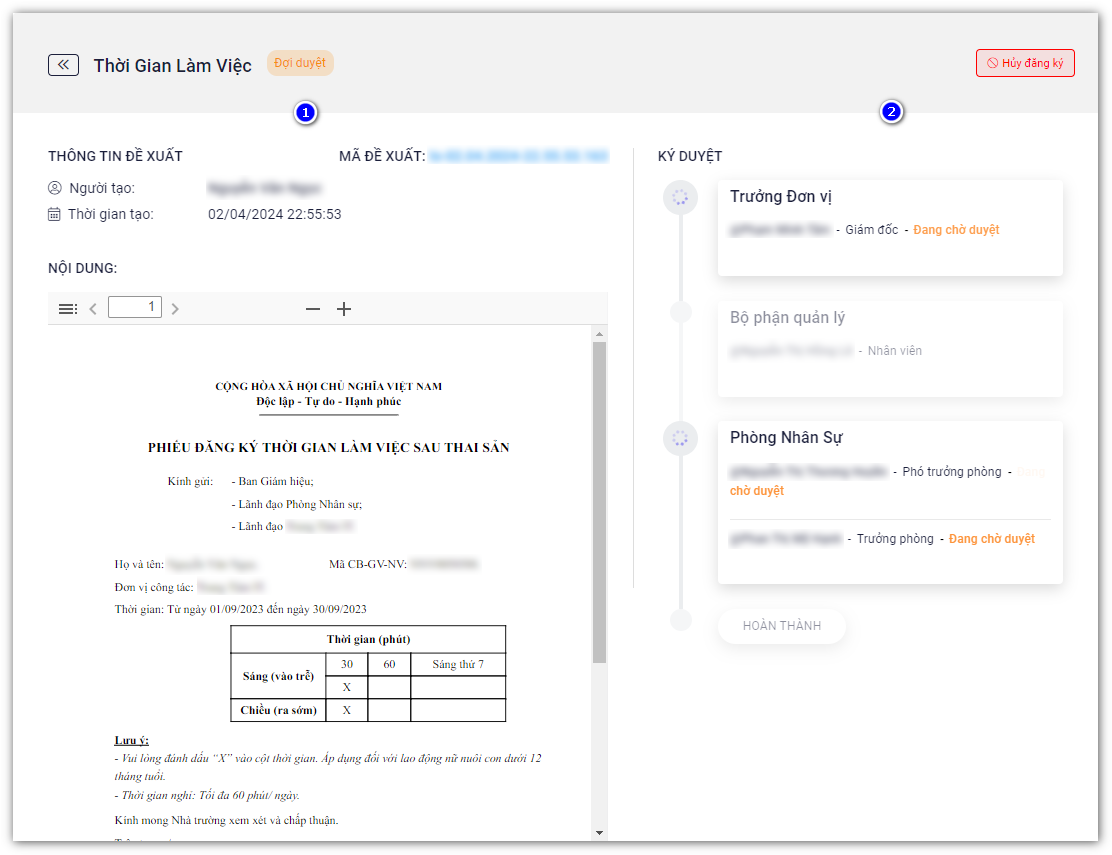Click the blurred Mã đề xuất code link

pyautogui.click(x=518, y=156)
